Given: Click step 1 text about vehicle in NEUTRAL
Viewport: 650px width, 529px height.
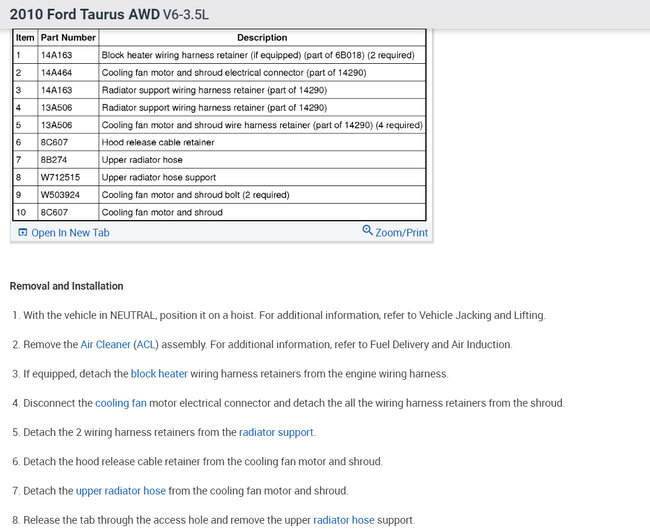Looking at the screenshot, I should click(284, 315).
